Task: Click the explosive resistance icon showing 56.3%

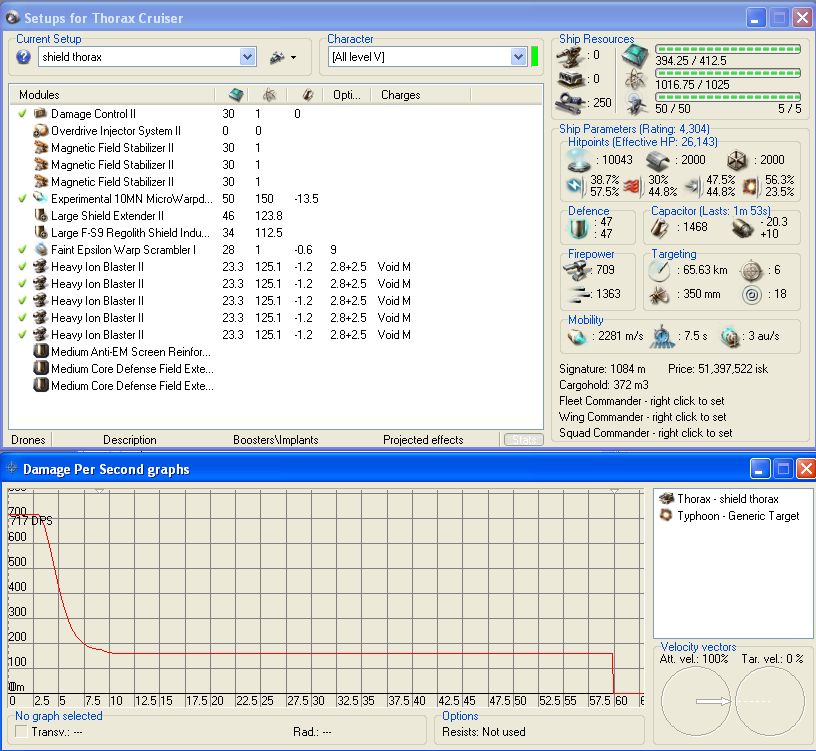Action: pyautogui.click(x=750, y=186)
